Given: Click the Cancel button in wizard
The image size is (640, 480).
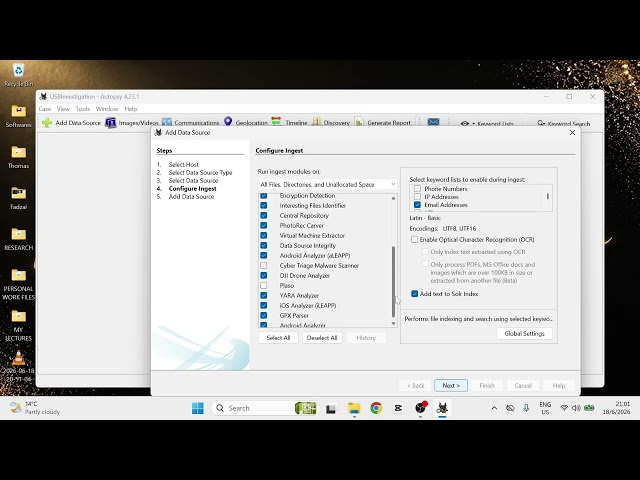Looking at the screenshot, I should [x=523, y=385].
